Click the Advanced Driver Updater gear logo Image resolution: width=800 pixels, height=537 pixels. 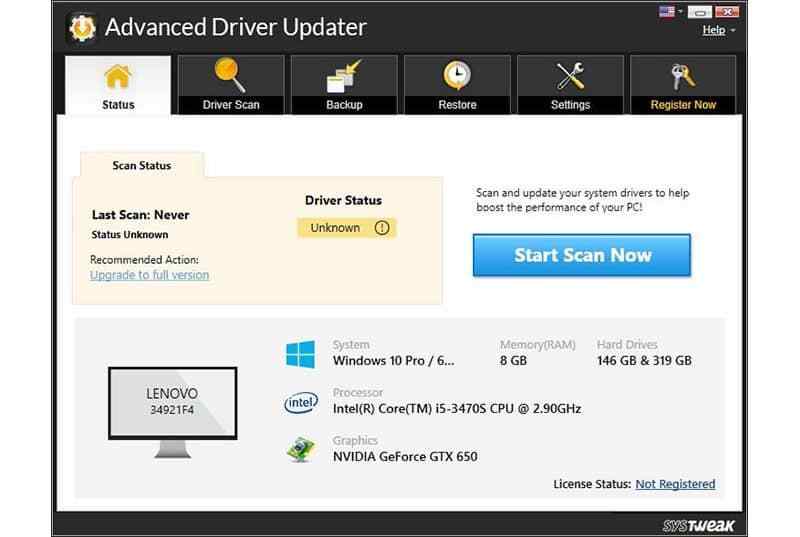point(82,28)
